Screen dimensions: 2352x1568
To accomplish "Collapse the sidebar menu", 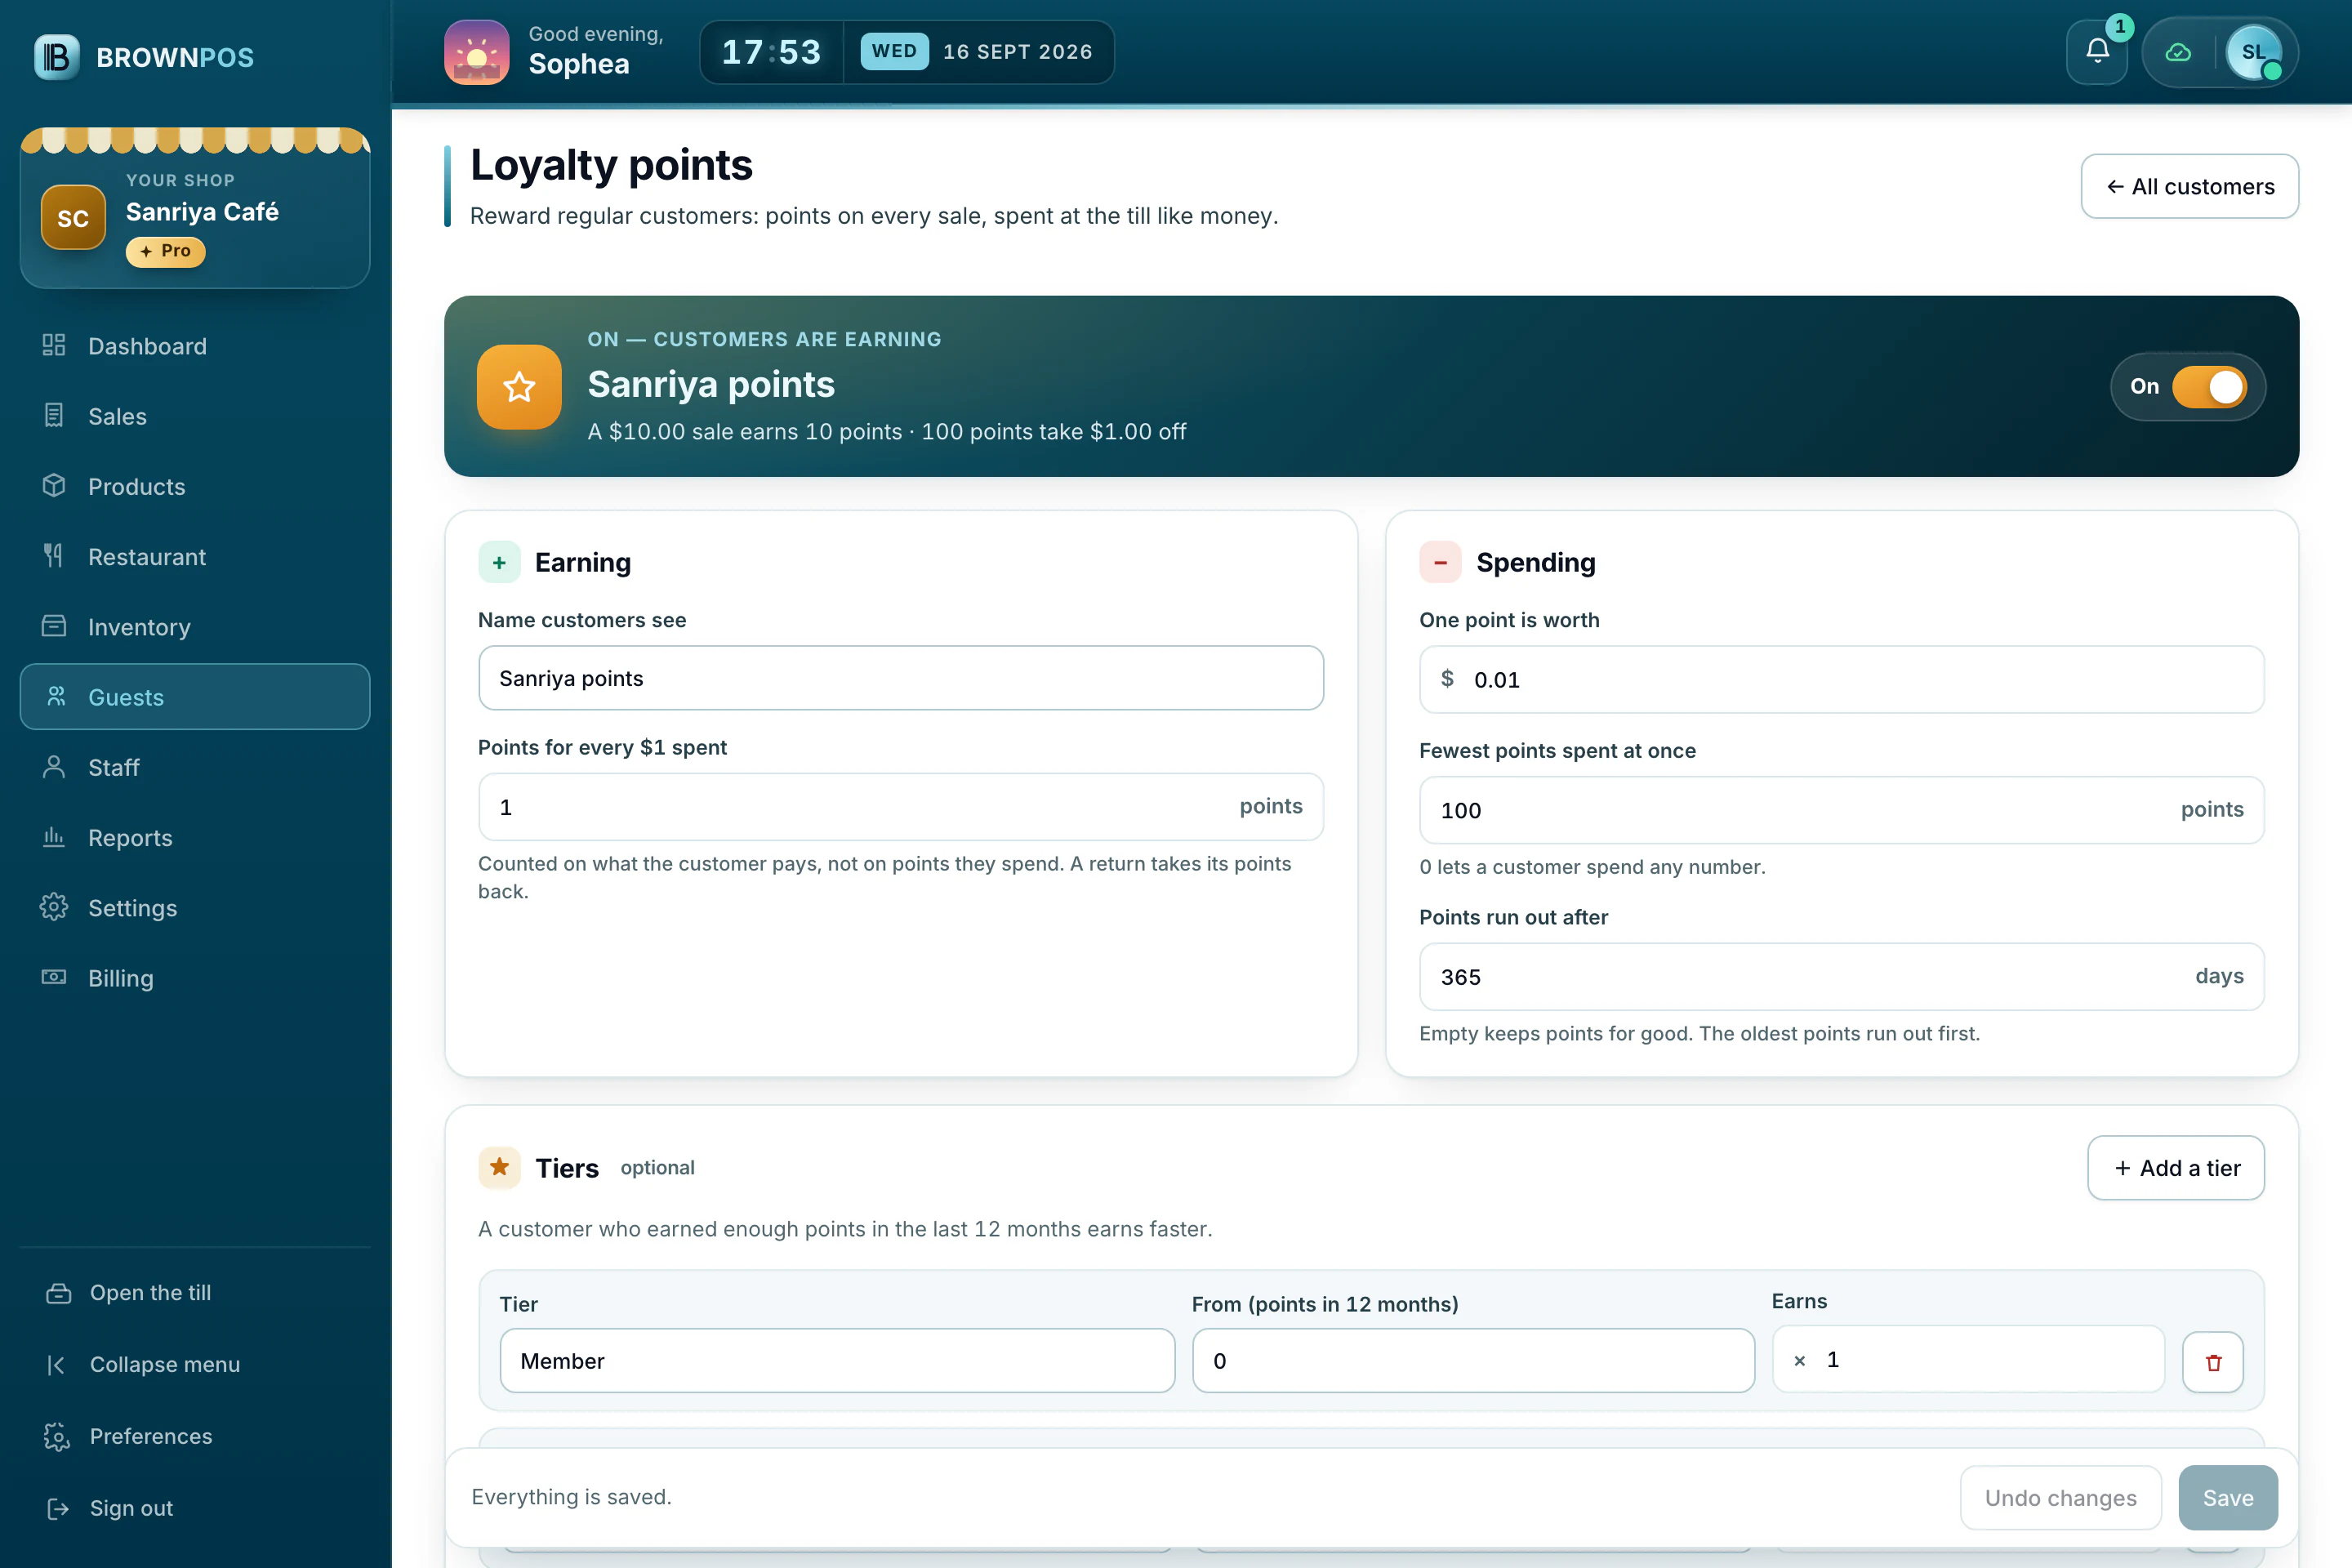I will [x=195, y=1364].
